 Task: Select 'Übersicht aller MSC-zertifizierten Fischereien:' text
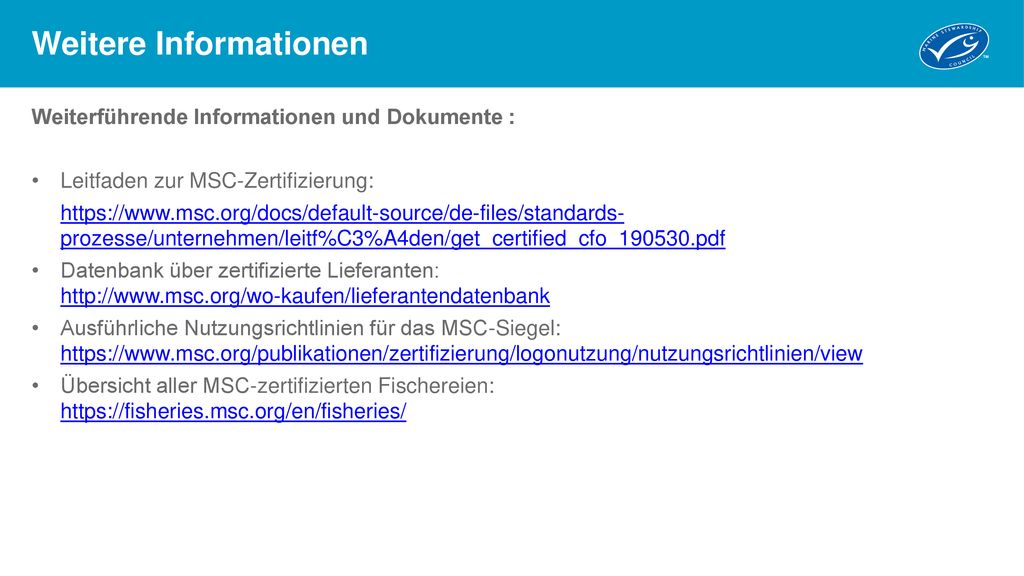[277, 385]
